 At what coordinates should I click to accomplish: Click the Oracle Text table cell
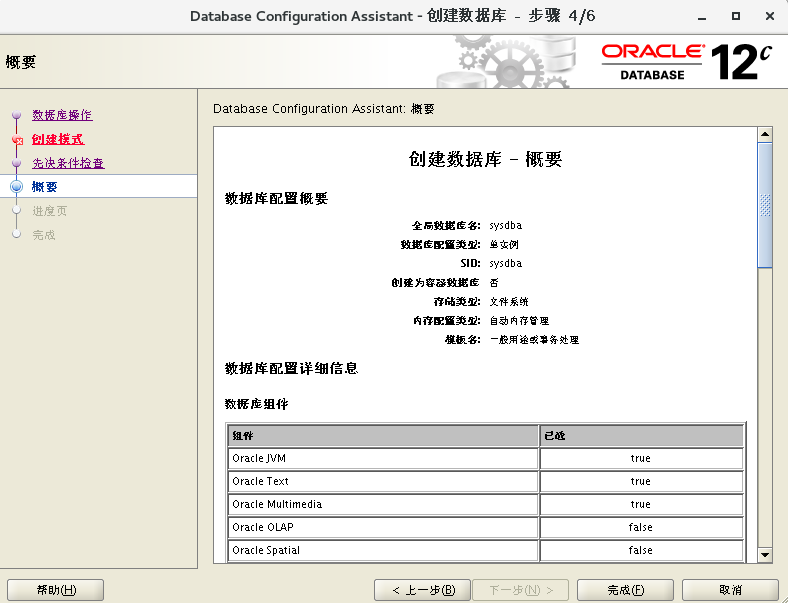383,481
